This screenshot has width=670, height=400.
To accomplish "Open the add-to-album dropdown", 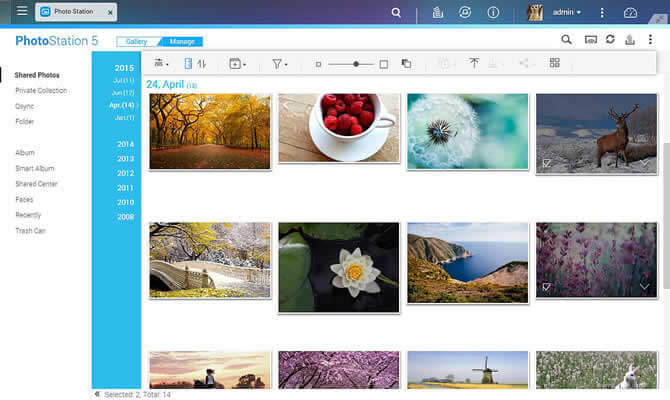I will point(237,63).
